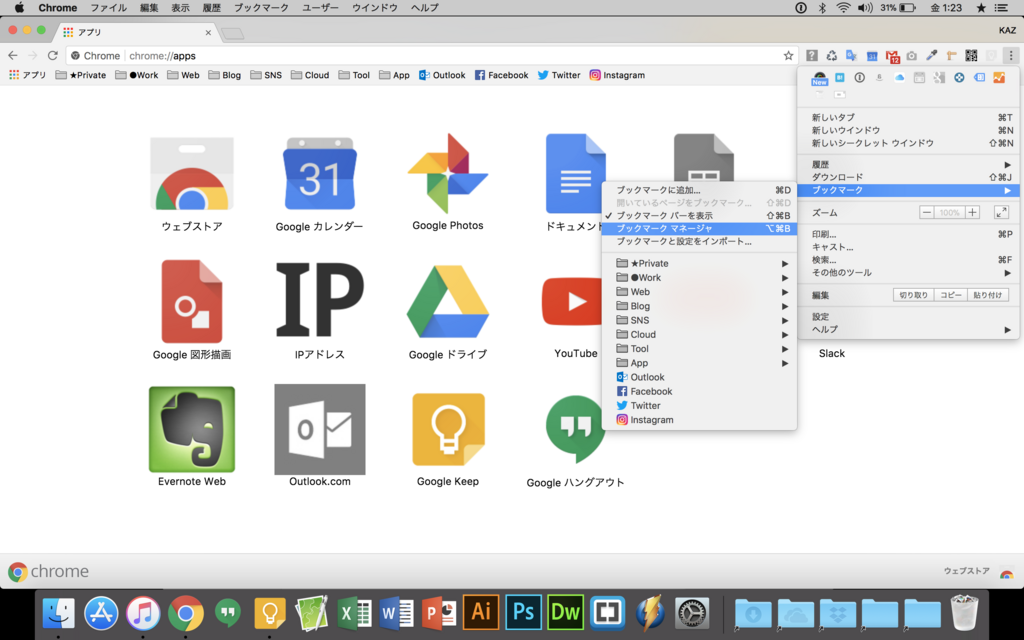Expand SNS folder in bookmark submenu
Screen dimensions: 1024x640
(x=698, y=320)
